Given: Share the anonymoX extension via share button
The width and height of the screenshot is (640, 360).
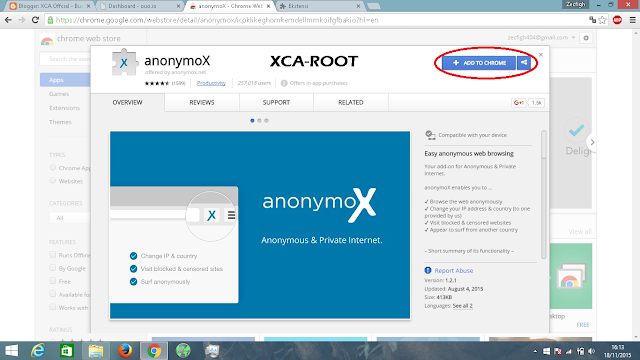Looking at the screenshot, I should 524,63.
